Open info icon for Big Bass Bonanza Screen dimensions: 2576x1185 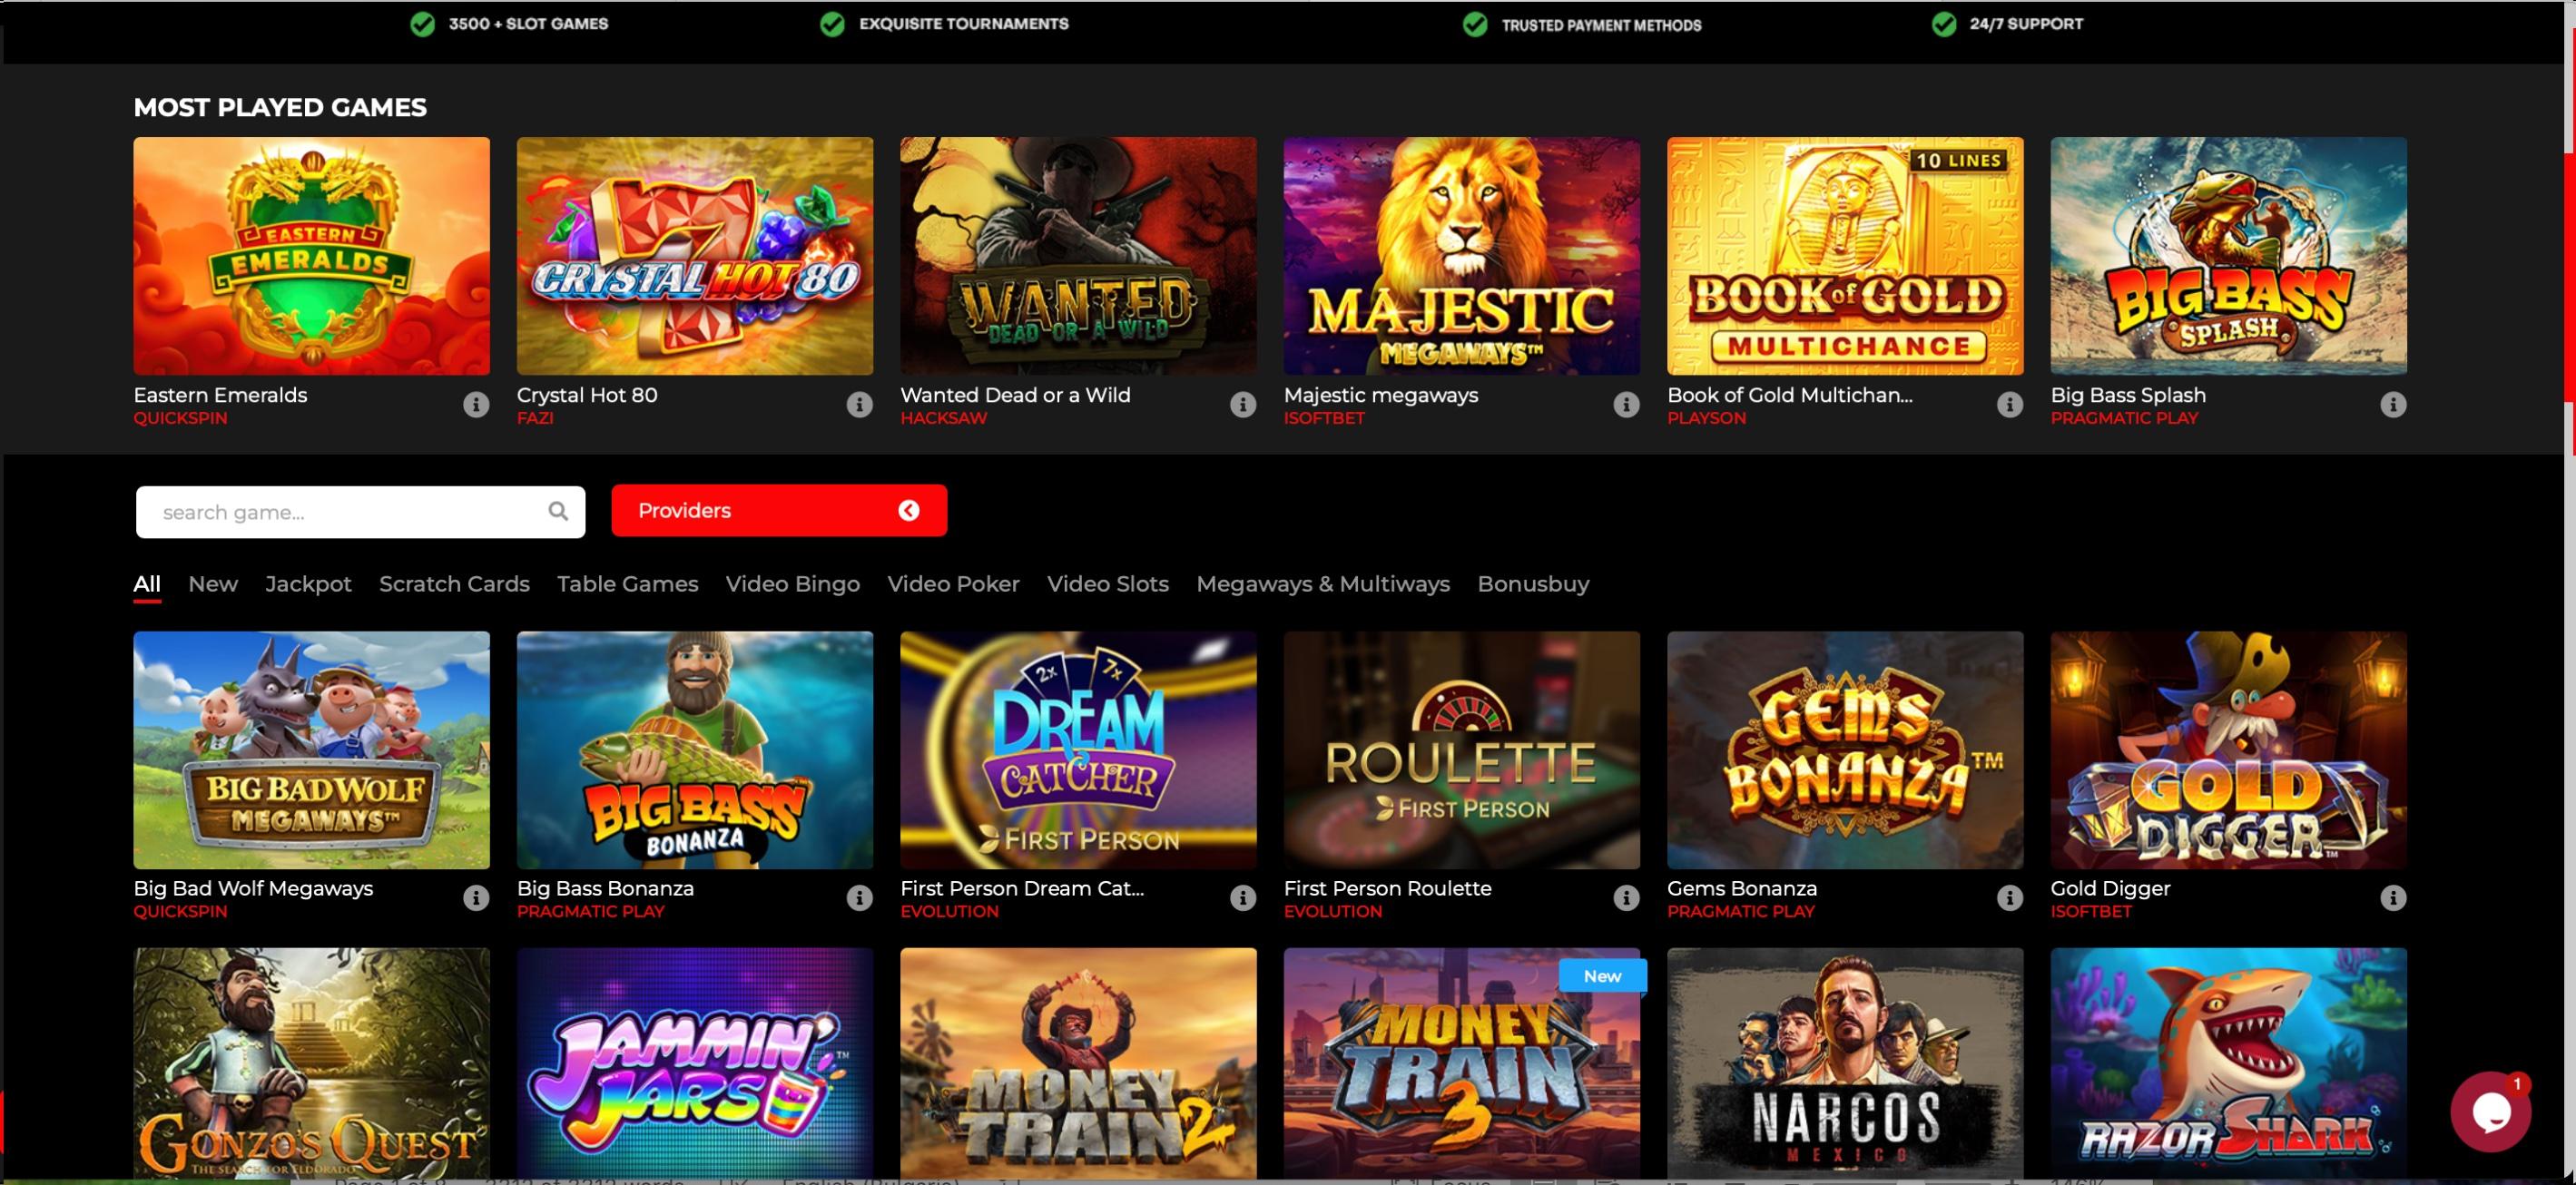click(x=859, y=897)
